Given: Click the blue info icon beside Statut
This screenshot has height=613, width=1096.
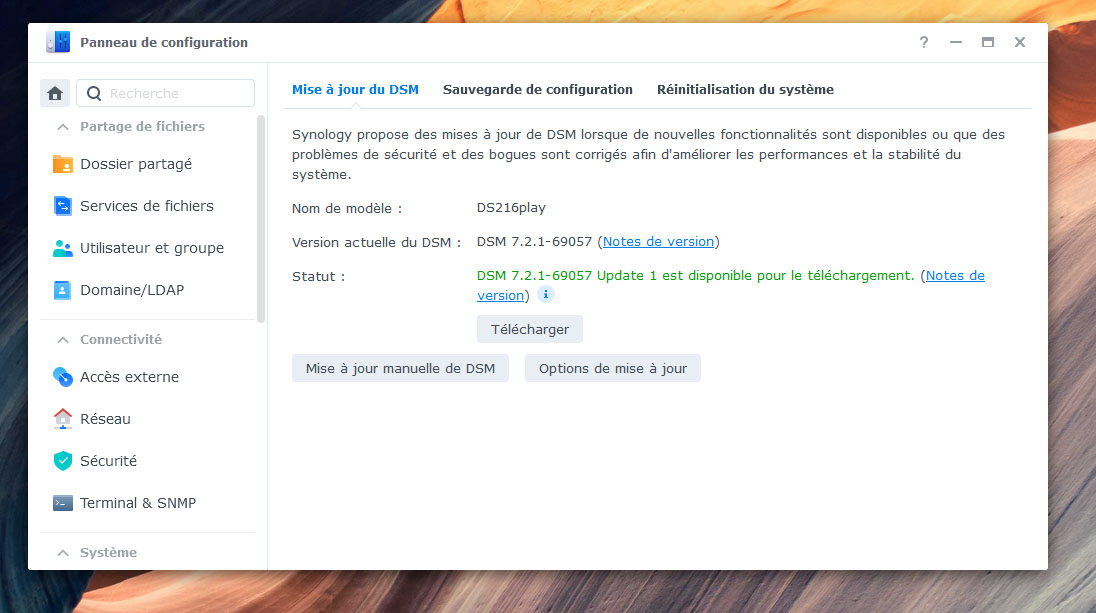Looking at the screenshot, I should tap(546, 294).
